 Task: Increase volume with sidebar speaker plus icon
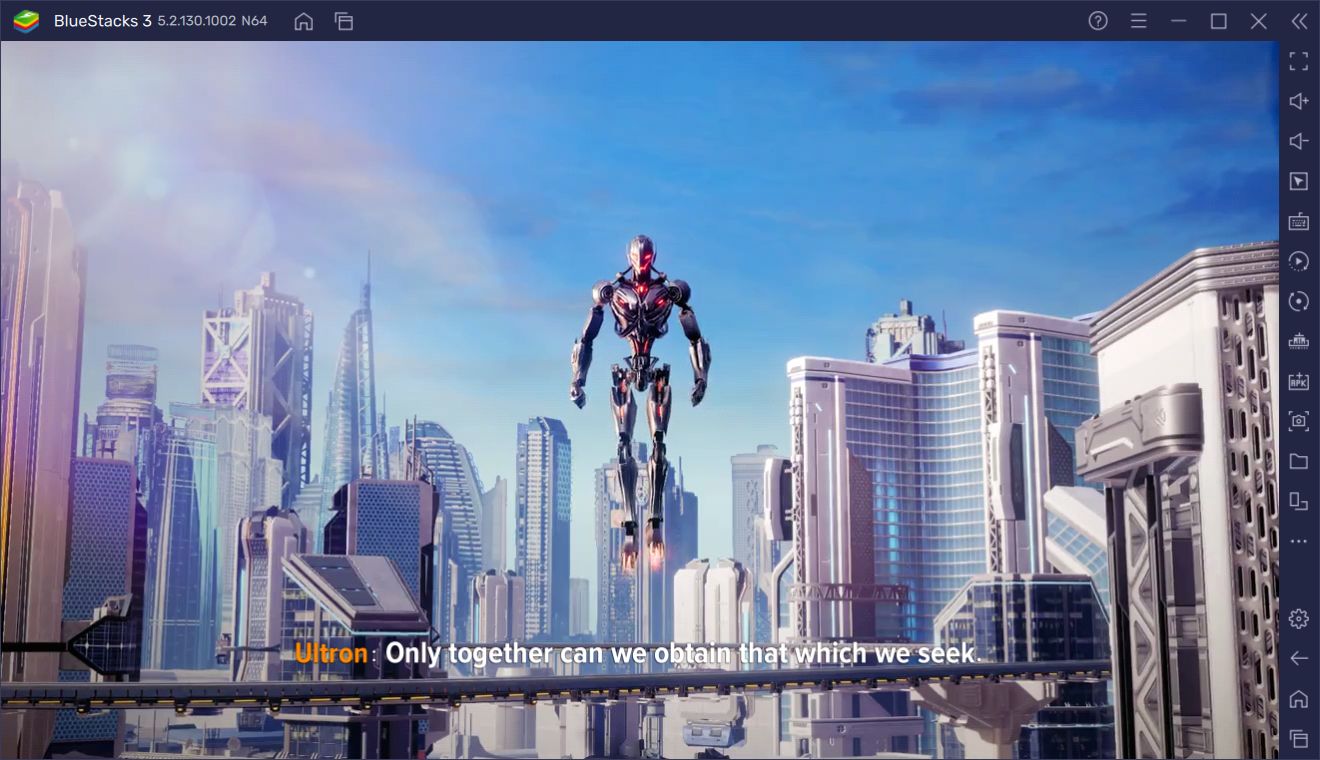tap(1299, 101)
